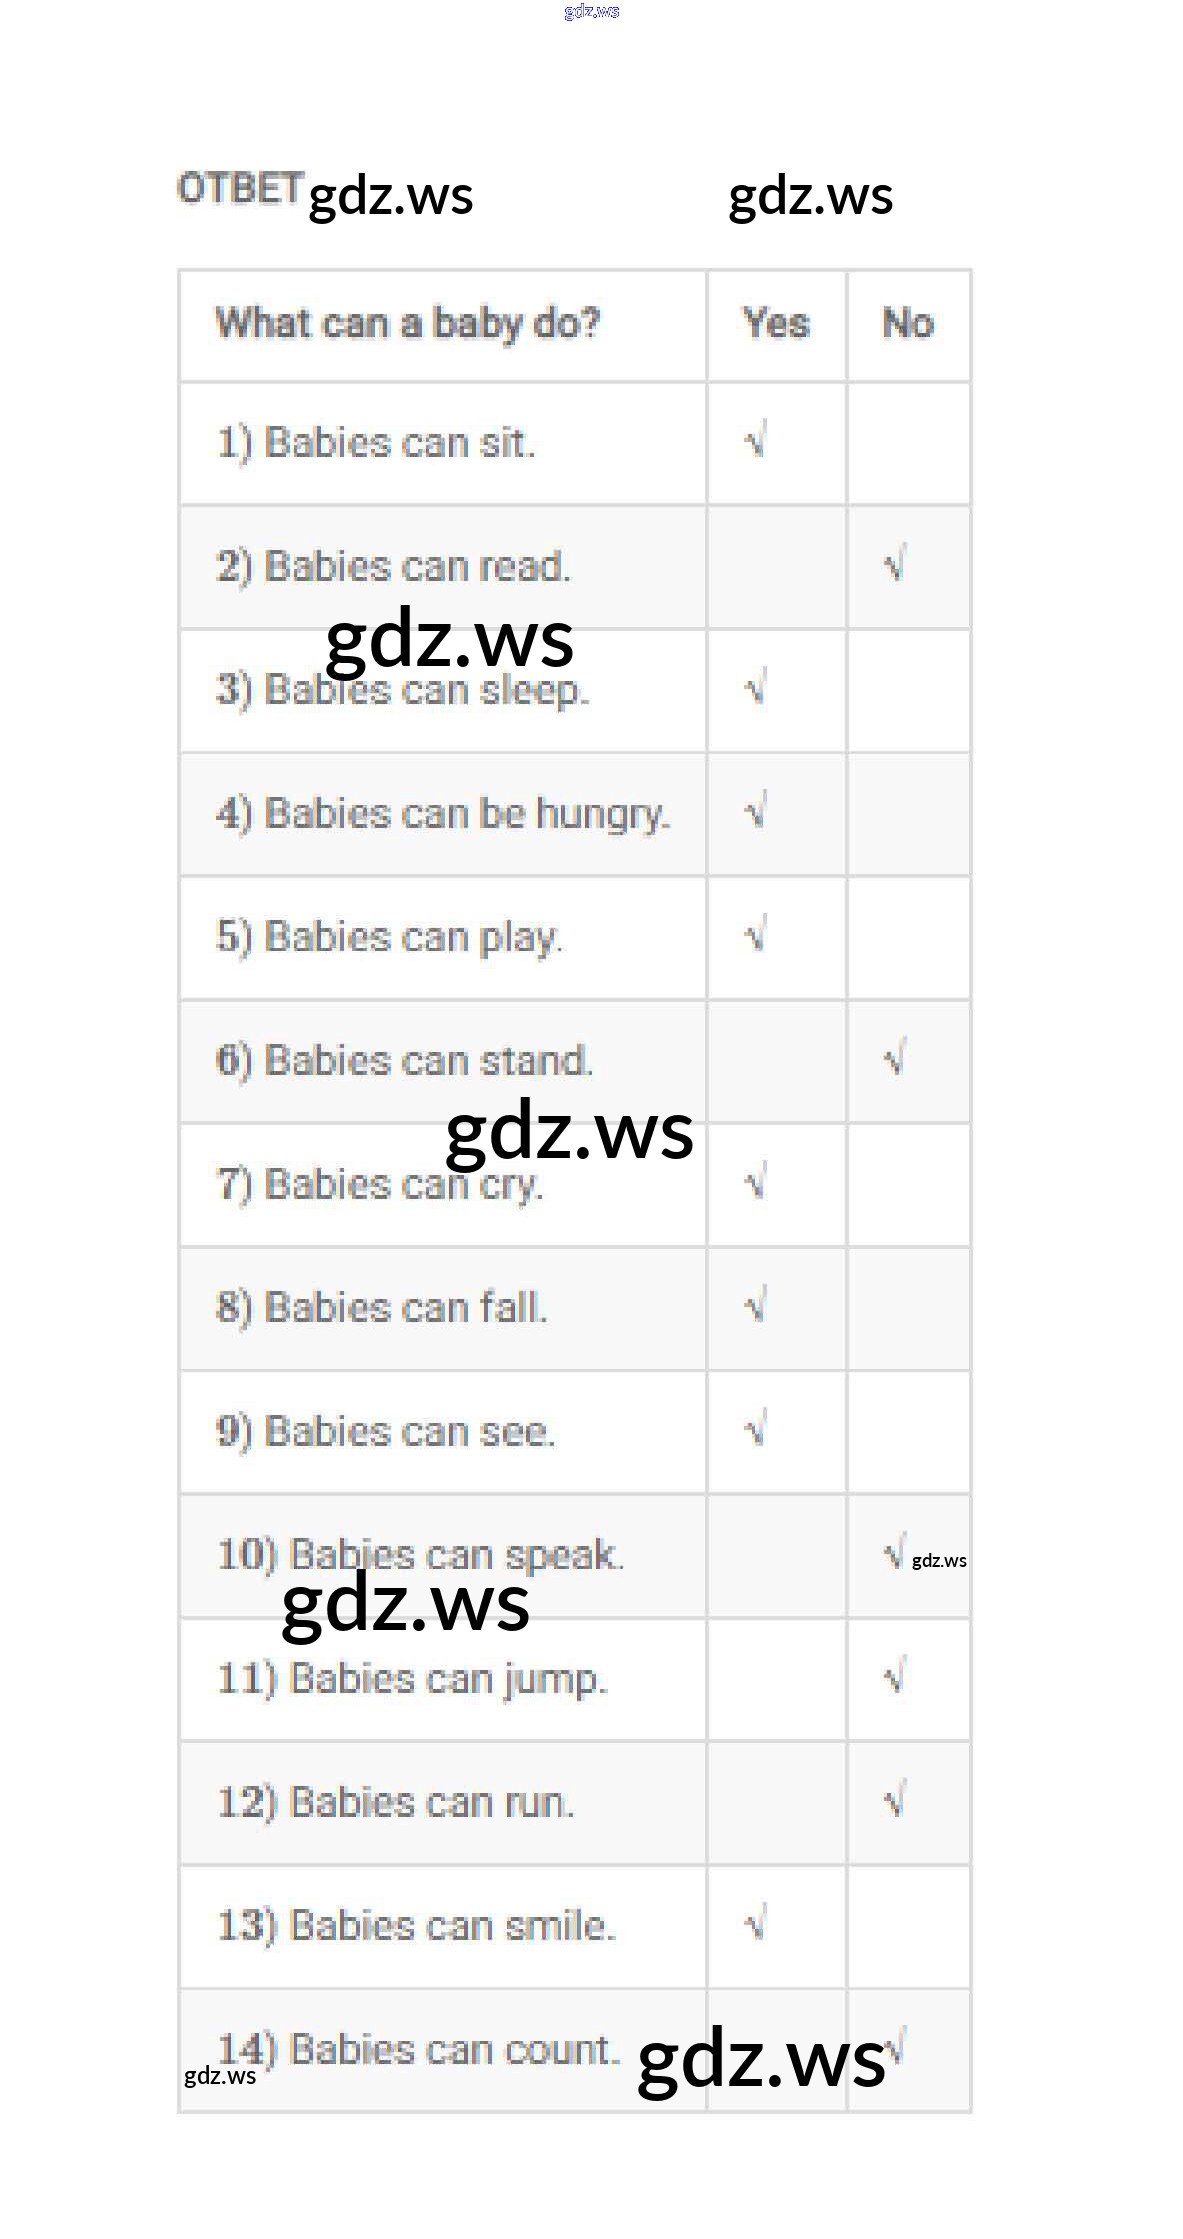Select the Yes checkmark for Babies can fall

[756, 1305]
